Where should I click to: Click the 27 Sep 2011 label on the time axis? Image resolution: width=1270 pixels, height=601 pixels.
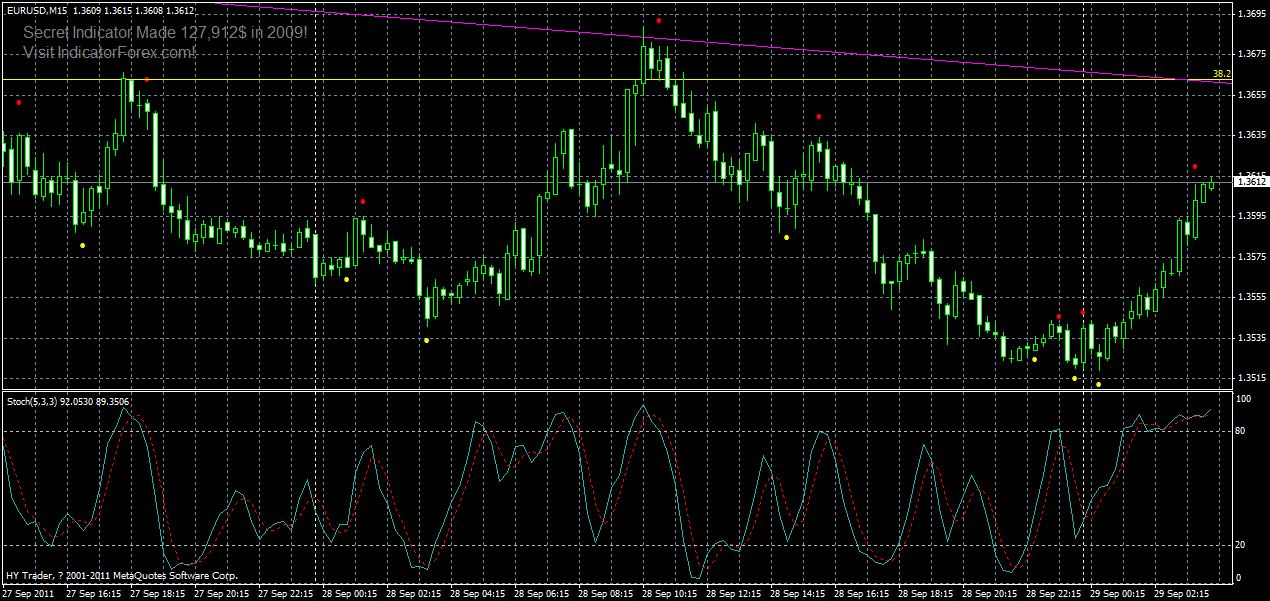30,591
